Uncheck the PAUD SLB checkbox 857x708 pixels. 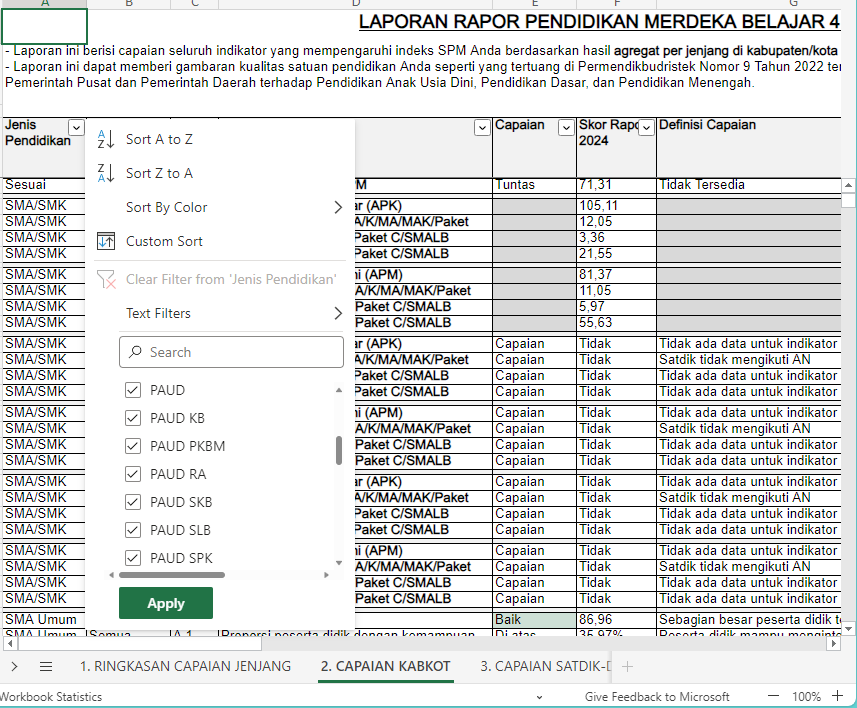[x=132, y=530]
